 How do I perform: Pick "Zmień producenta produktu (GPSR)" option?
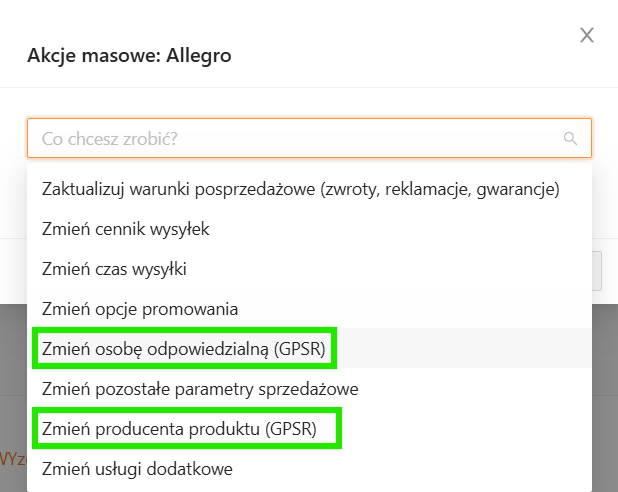pyautogui.click(x=180, y=429)
